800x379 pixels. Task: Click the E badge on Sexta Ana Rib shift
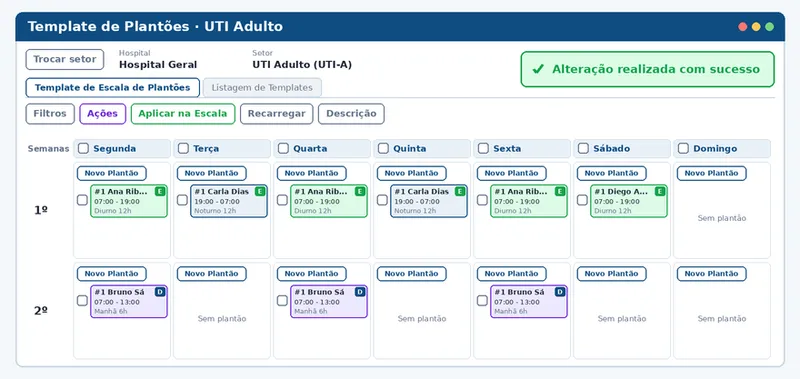point(560,191)
